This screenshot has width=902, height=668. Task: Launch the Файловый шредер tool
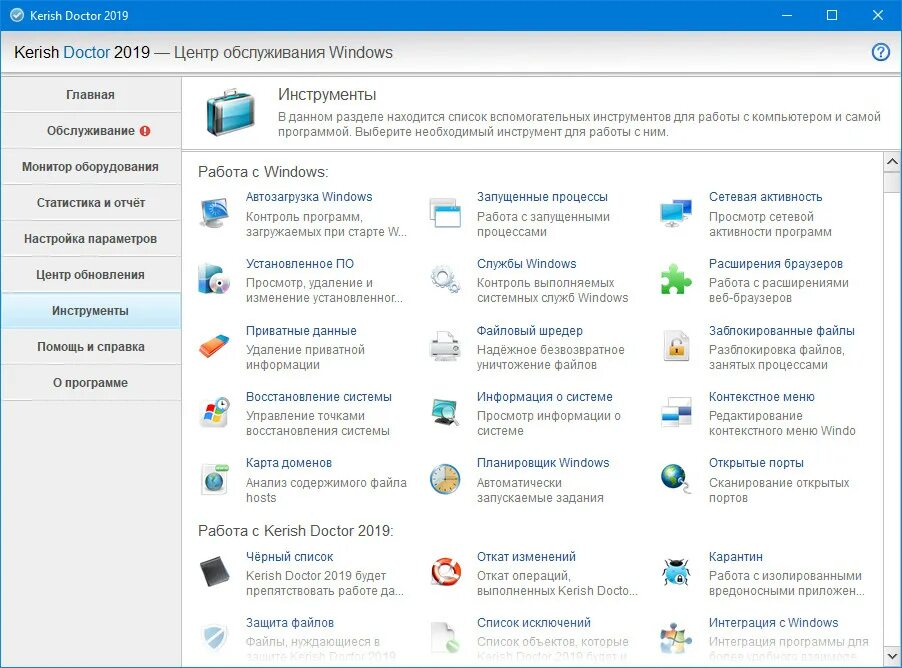529,331
